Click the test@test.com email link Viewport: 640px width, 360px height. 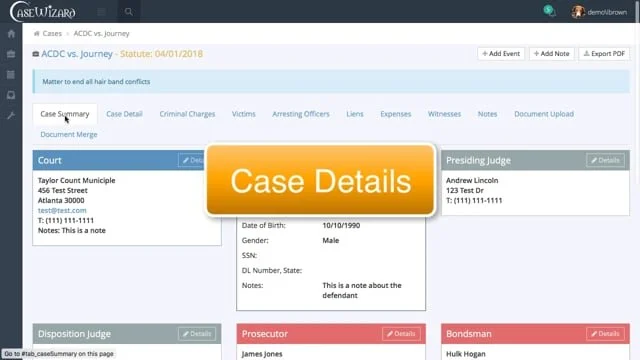[62, 210]
